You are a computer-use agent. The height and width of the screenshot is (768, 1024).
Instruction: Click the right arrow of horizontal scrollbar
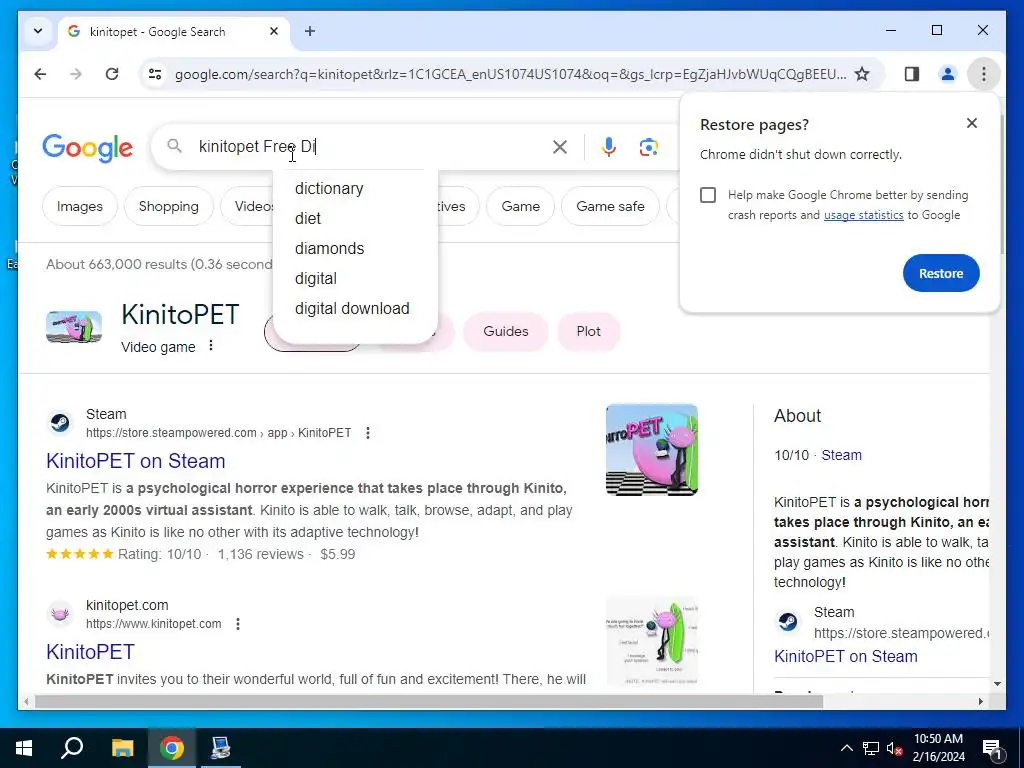pyautogui.click(x=980, y=702)
